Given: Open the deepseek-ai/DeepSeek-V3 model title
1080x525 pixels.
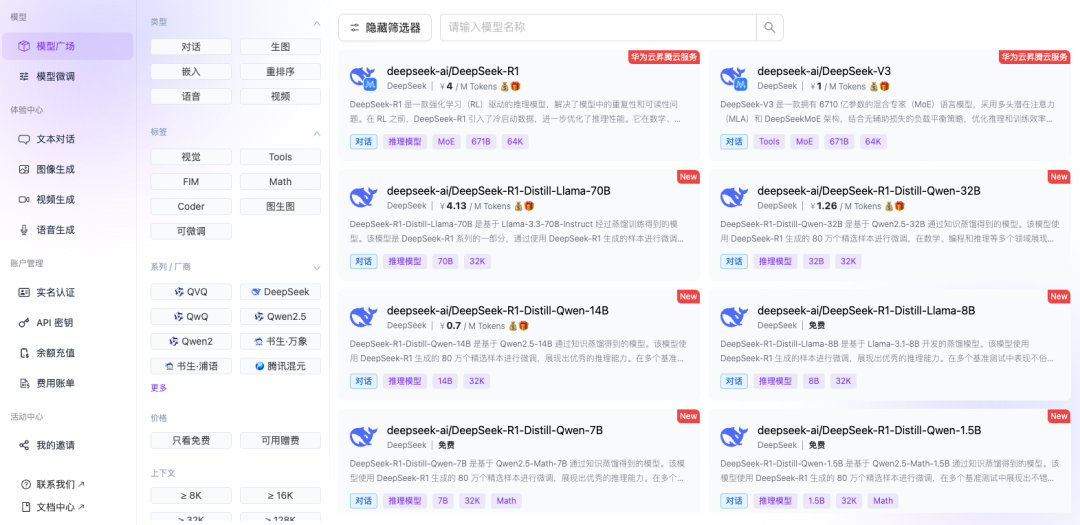Looking at the screenshot, I should coord(824,71).
